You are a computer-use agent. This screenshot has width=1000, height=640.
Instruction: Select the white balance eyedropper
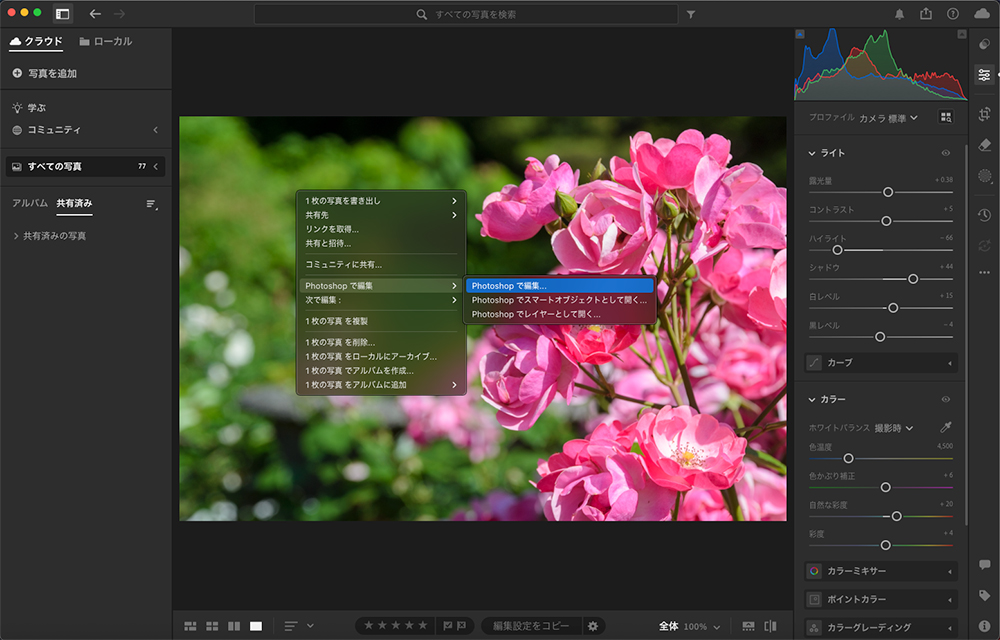[x=945, y=427]
